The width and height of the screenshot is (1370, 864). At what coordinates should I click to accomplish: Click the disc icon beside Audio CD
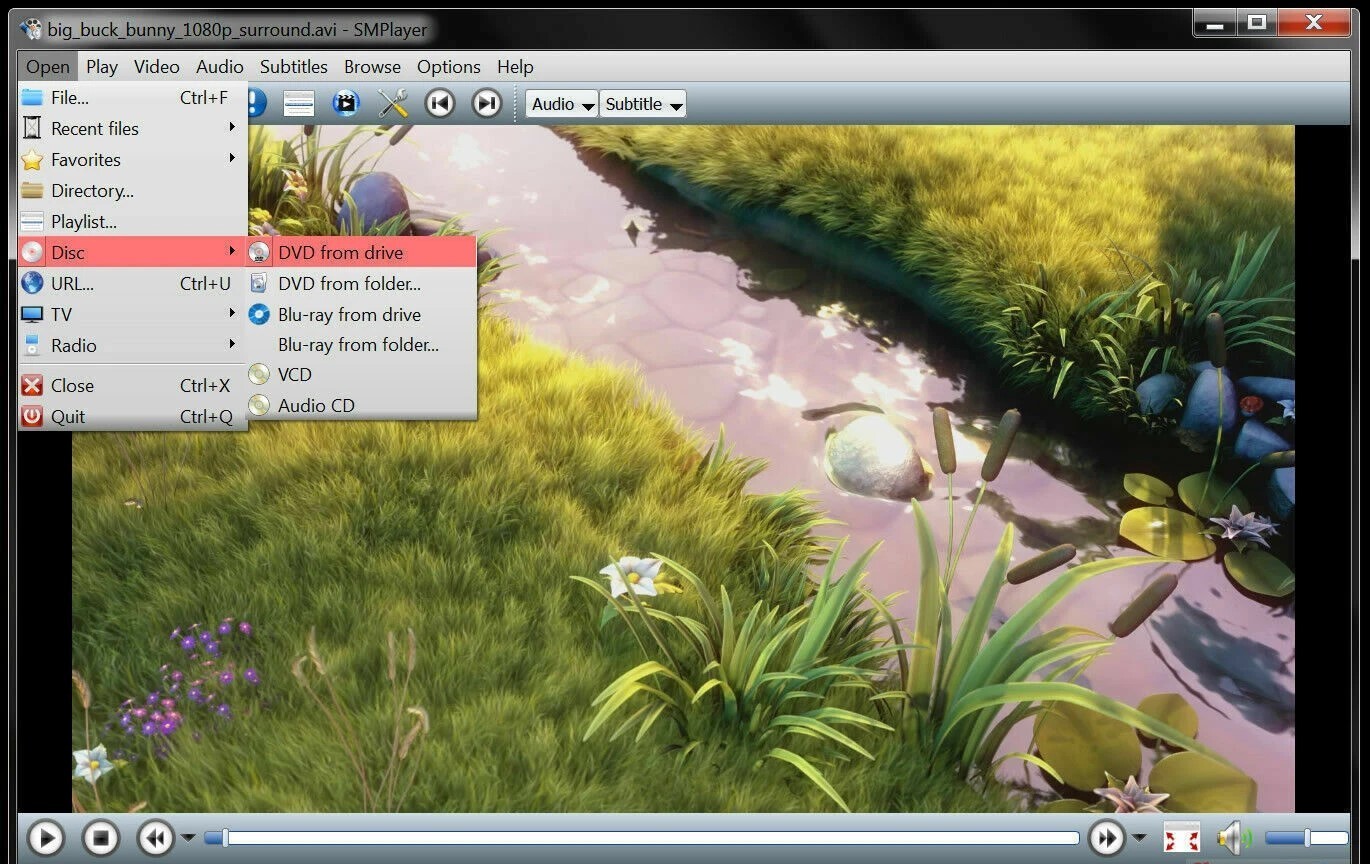[259, 405]
